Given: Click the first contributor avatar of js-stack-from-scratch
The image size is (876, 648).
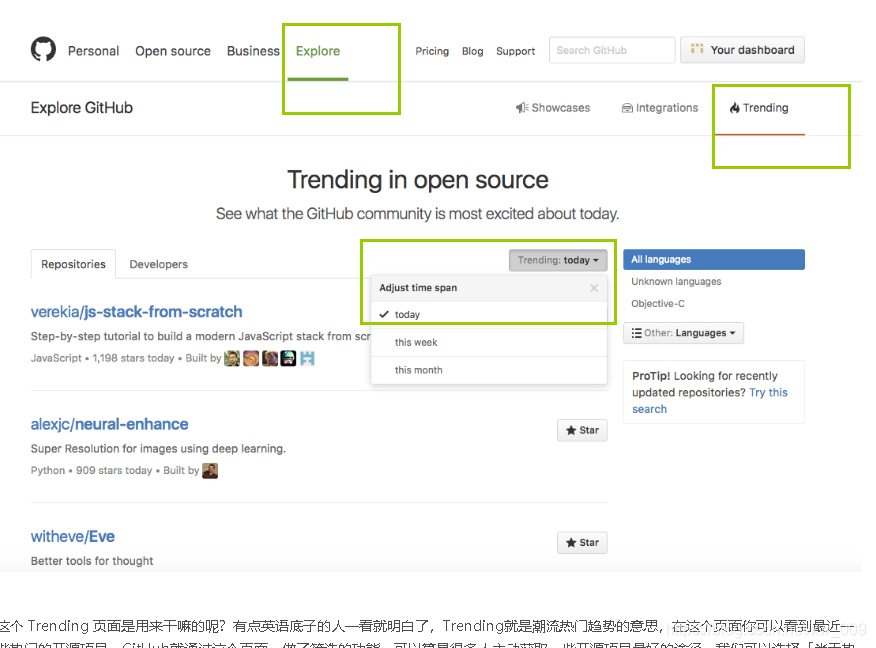Looking at the screenshot, I should click(232, 358).
